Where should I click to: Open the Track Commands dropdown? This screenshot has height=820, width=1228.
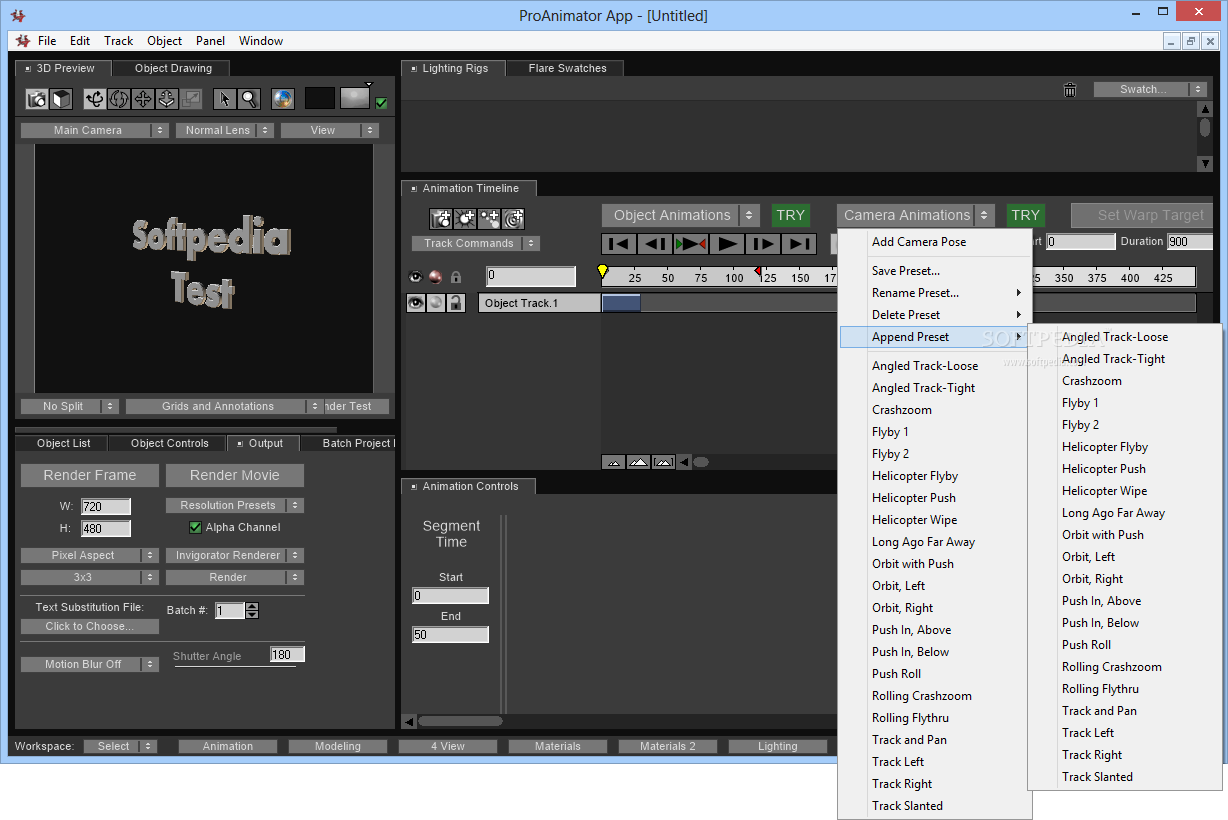click(x=476, y=243)
